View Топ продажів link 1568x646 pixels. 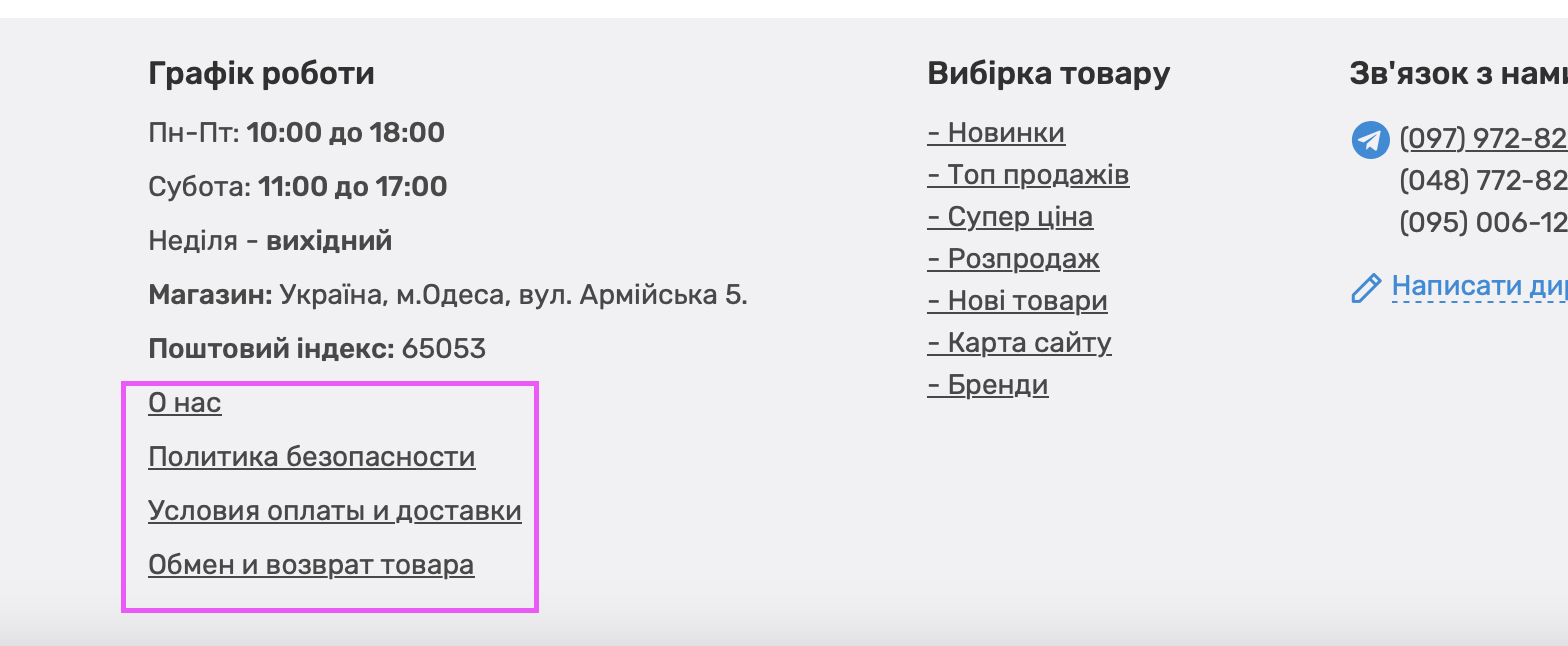1028,175
